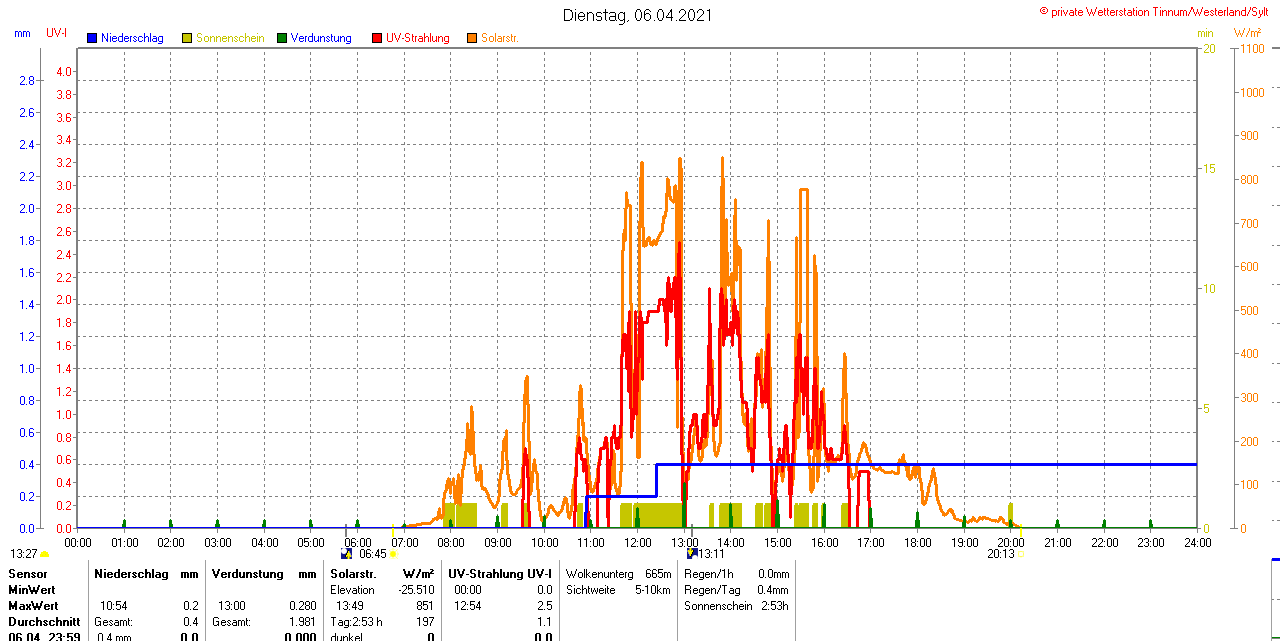Click the Sonnenschein legend text

click(x=230, y=38)
